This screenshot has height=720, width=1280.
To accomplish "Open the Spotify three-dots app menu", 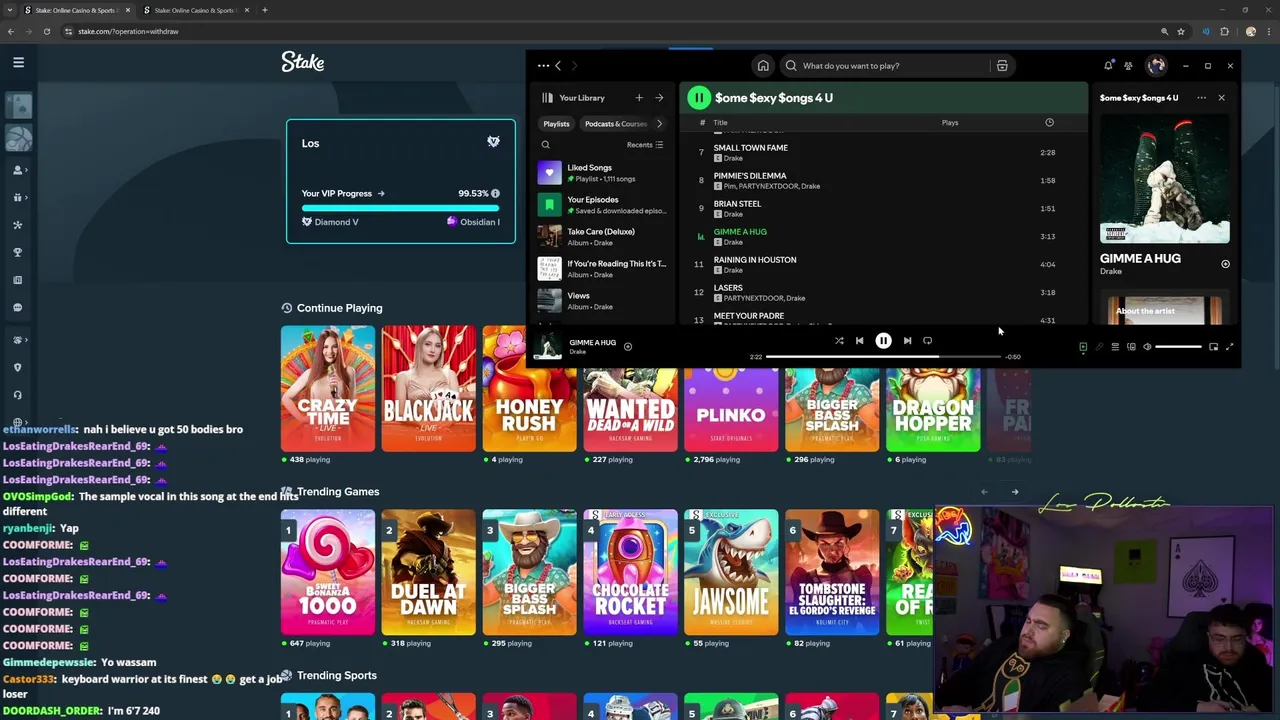I will [x=543, y=66].
